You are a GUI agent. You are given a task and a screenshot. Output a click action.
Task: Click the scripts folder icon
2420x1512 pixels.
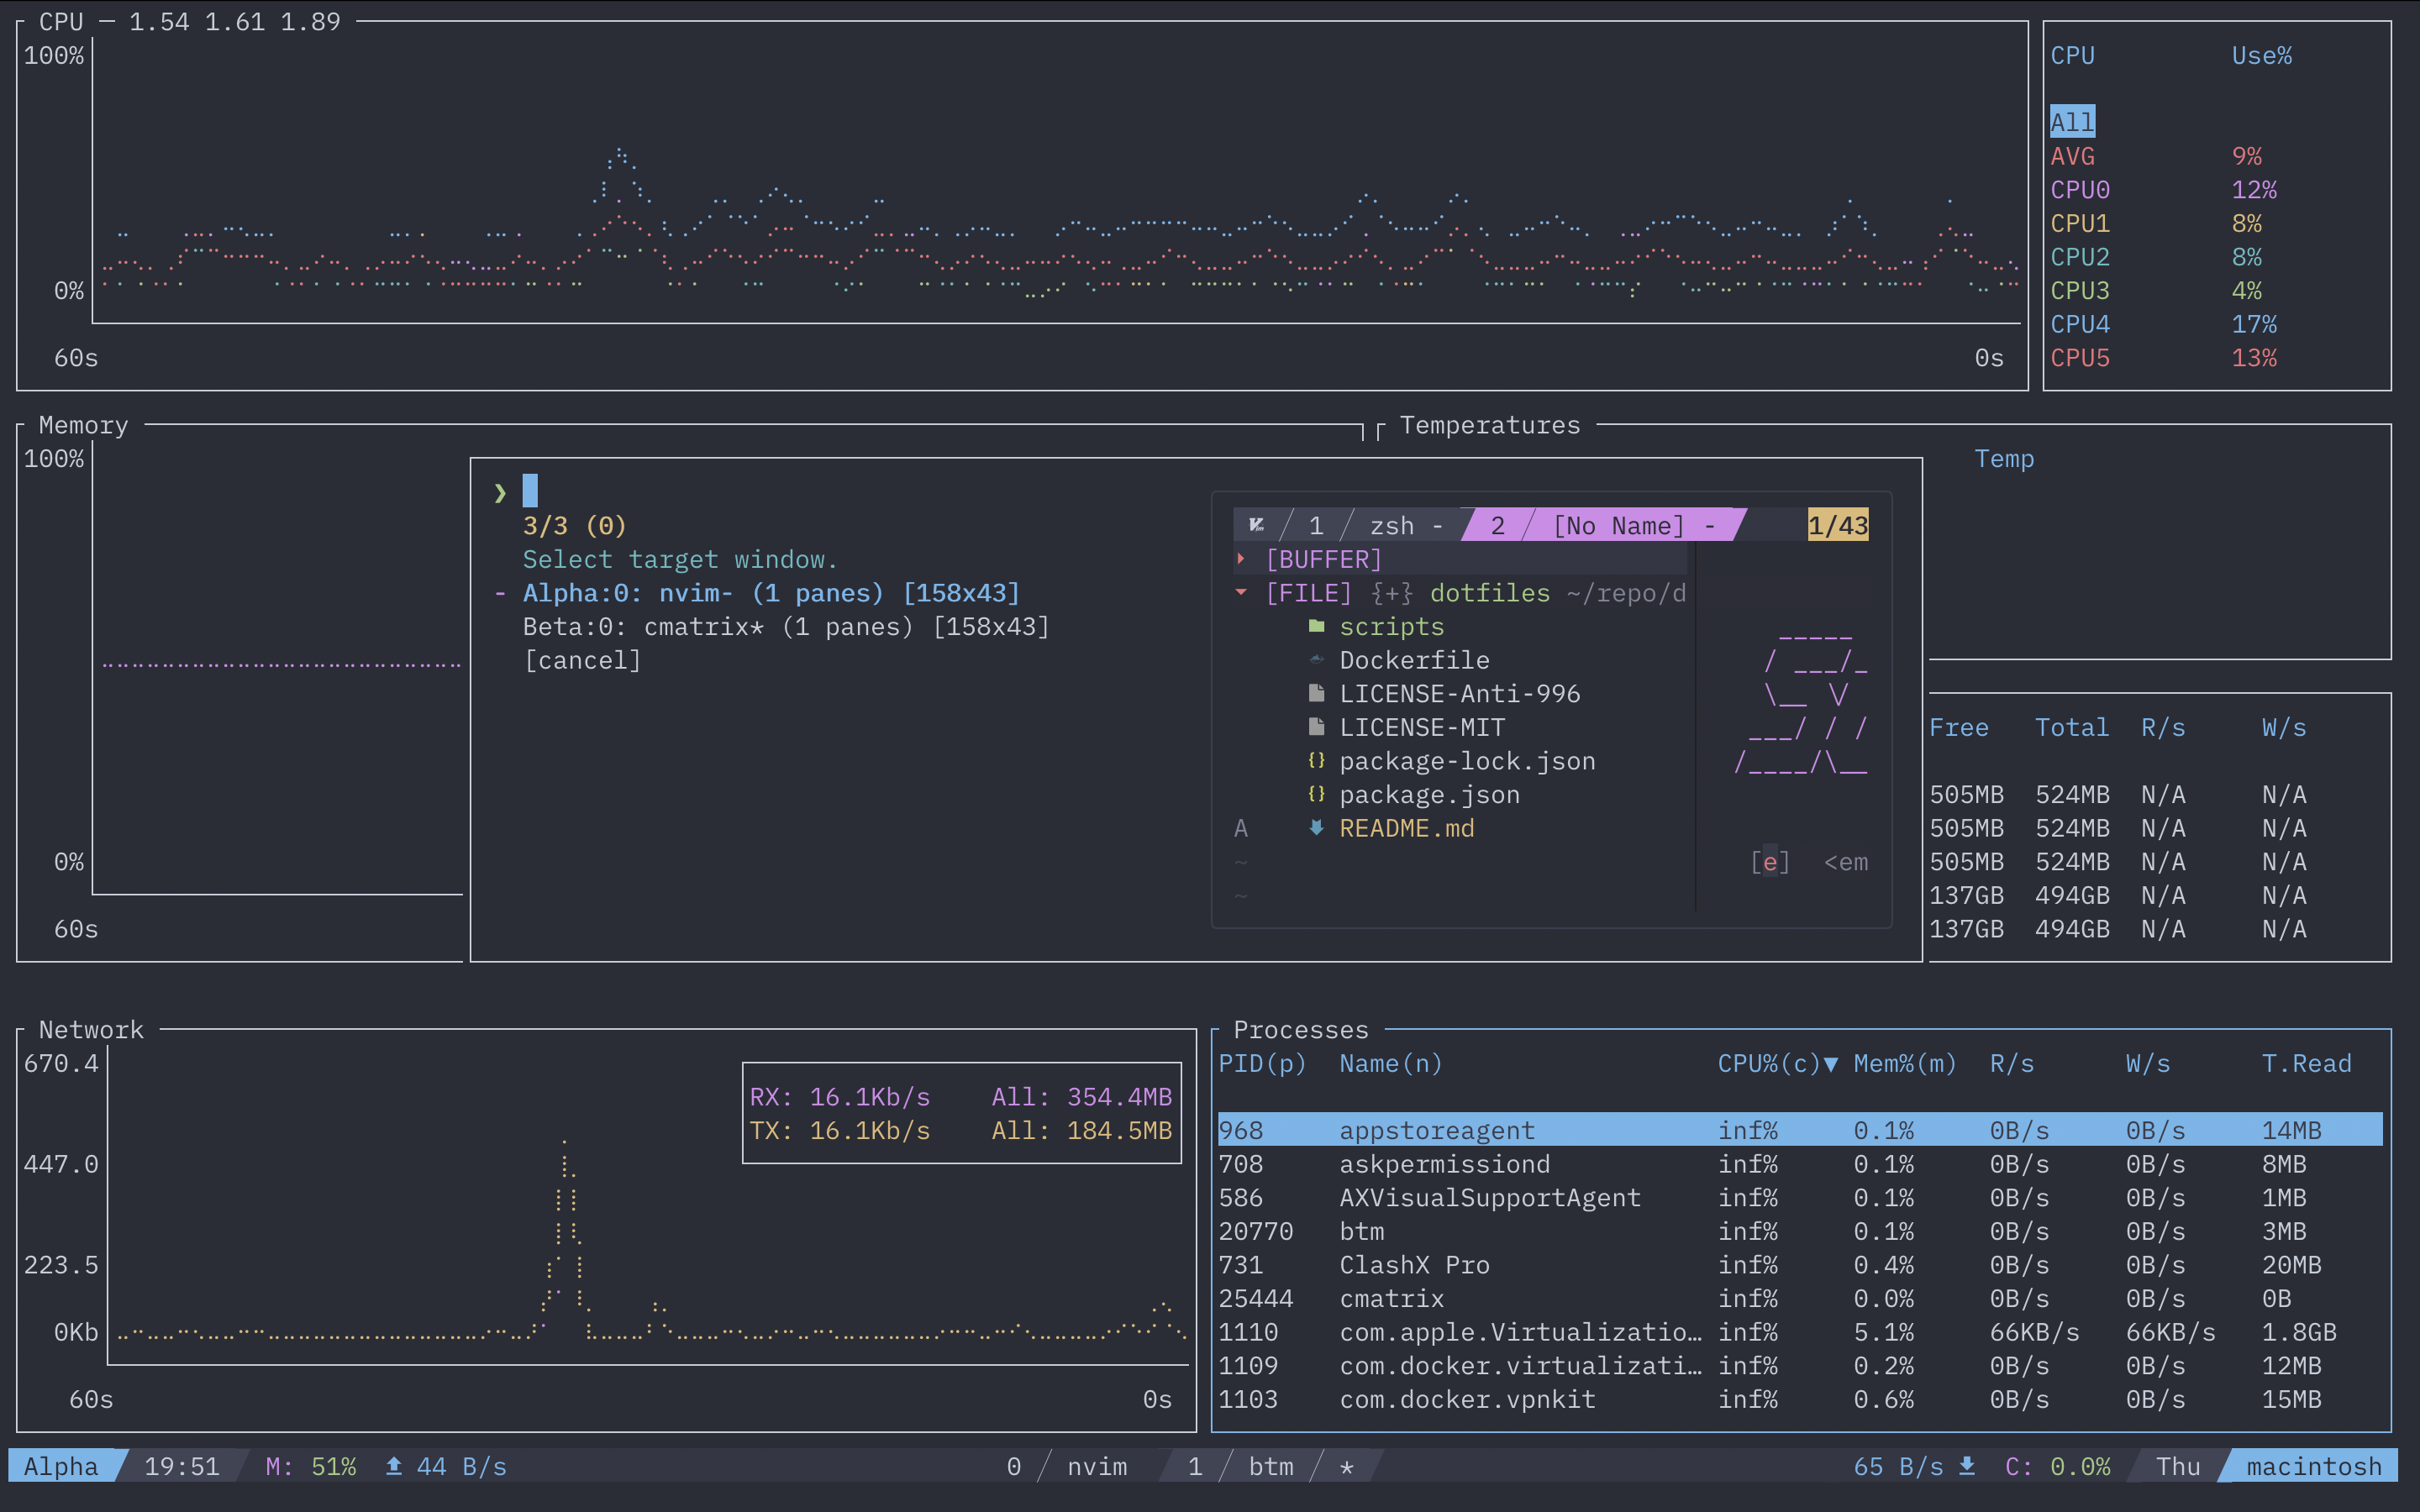click(x=1316, y=626)
